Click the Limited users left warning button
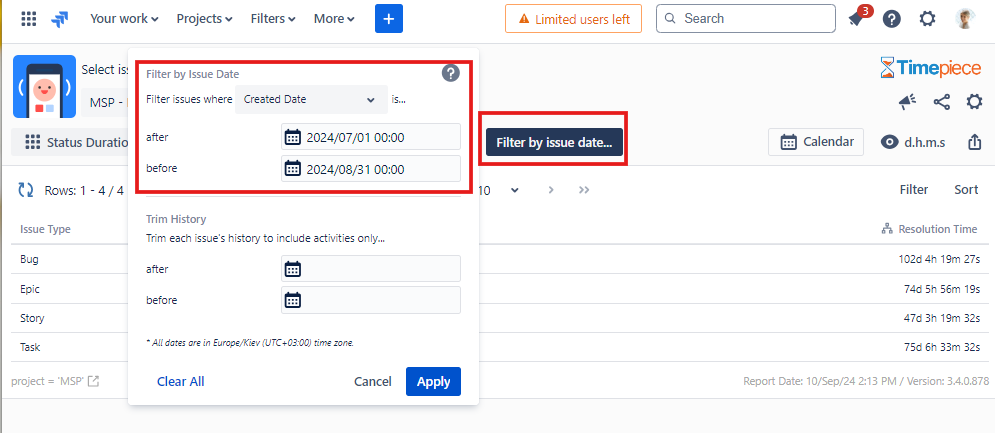995x433 pixels. pos(573,18)
